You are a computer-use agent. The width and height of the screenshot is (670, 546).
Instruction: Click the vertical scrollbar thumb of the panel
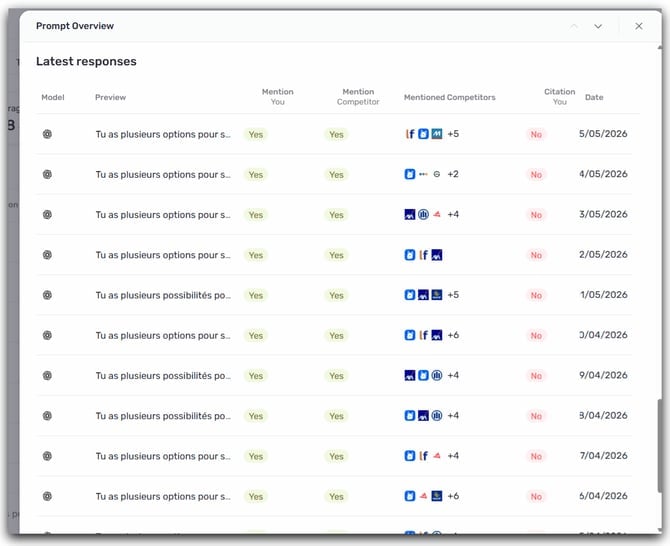coord(659,446)
